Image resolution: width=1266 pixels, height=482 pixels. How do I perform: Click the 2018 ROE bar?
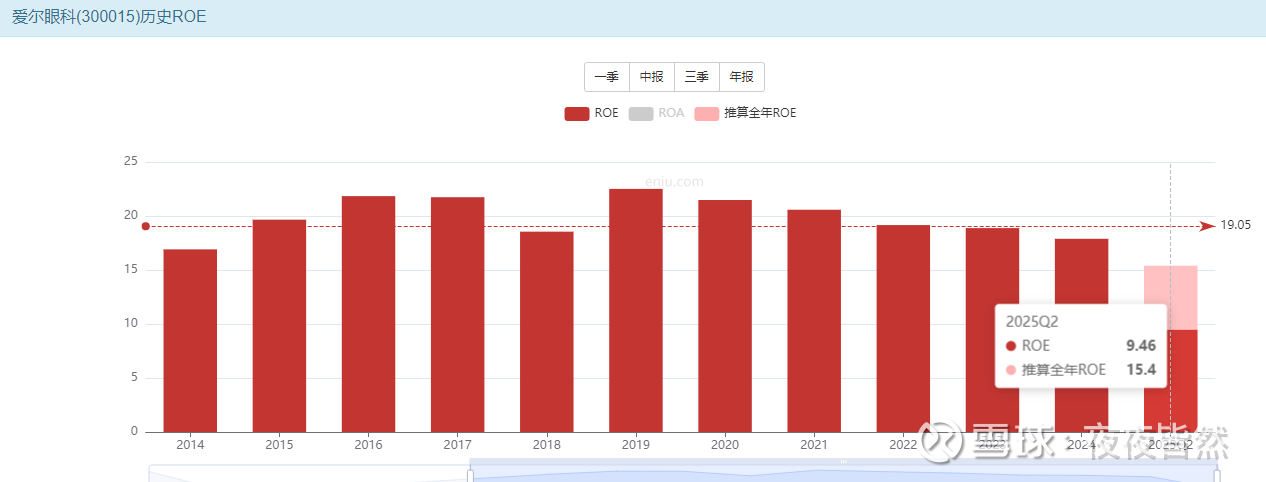click(x=546, y=332)
